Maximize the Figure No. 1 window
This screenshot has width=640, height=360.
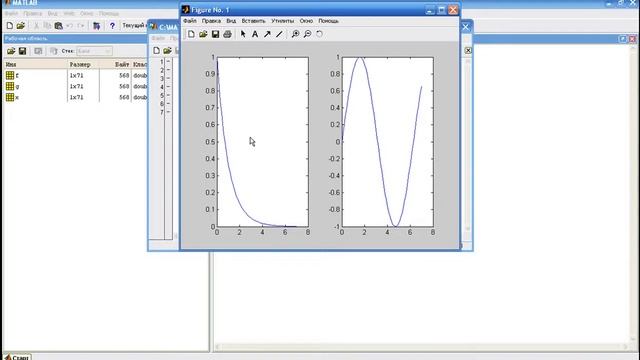tap(441, 10)
